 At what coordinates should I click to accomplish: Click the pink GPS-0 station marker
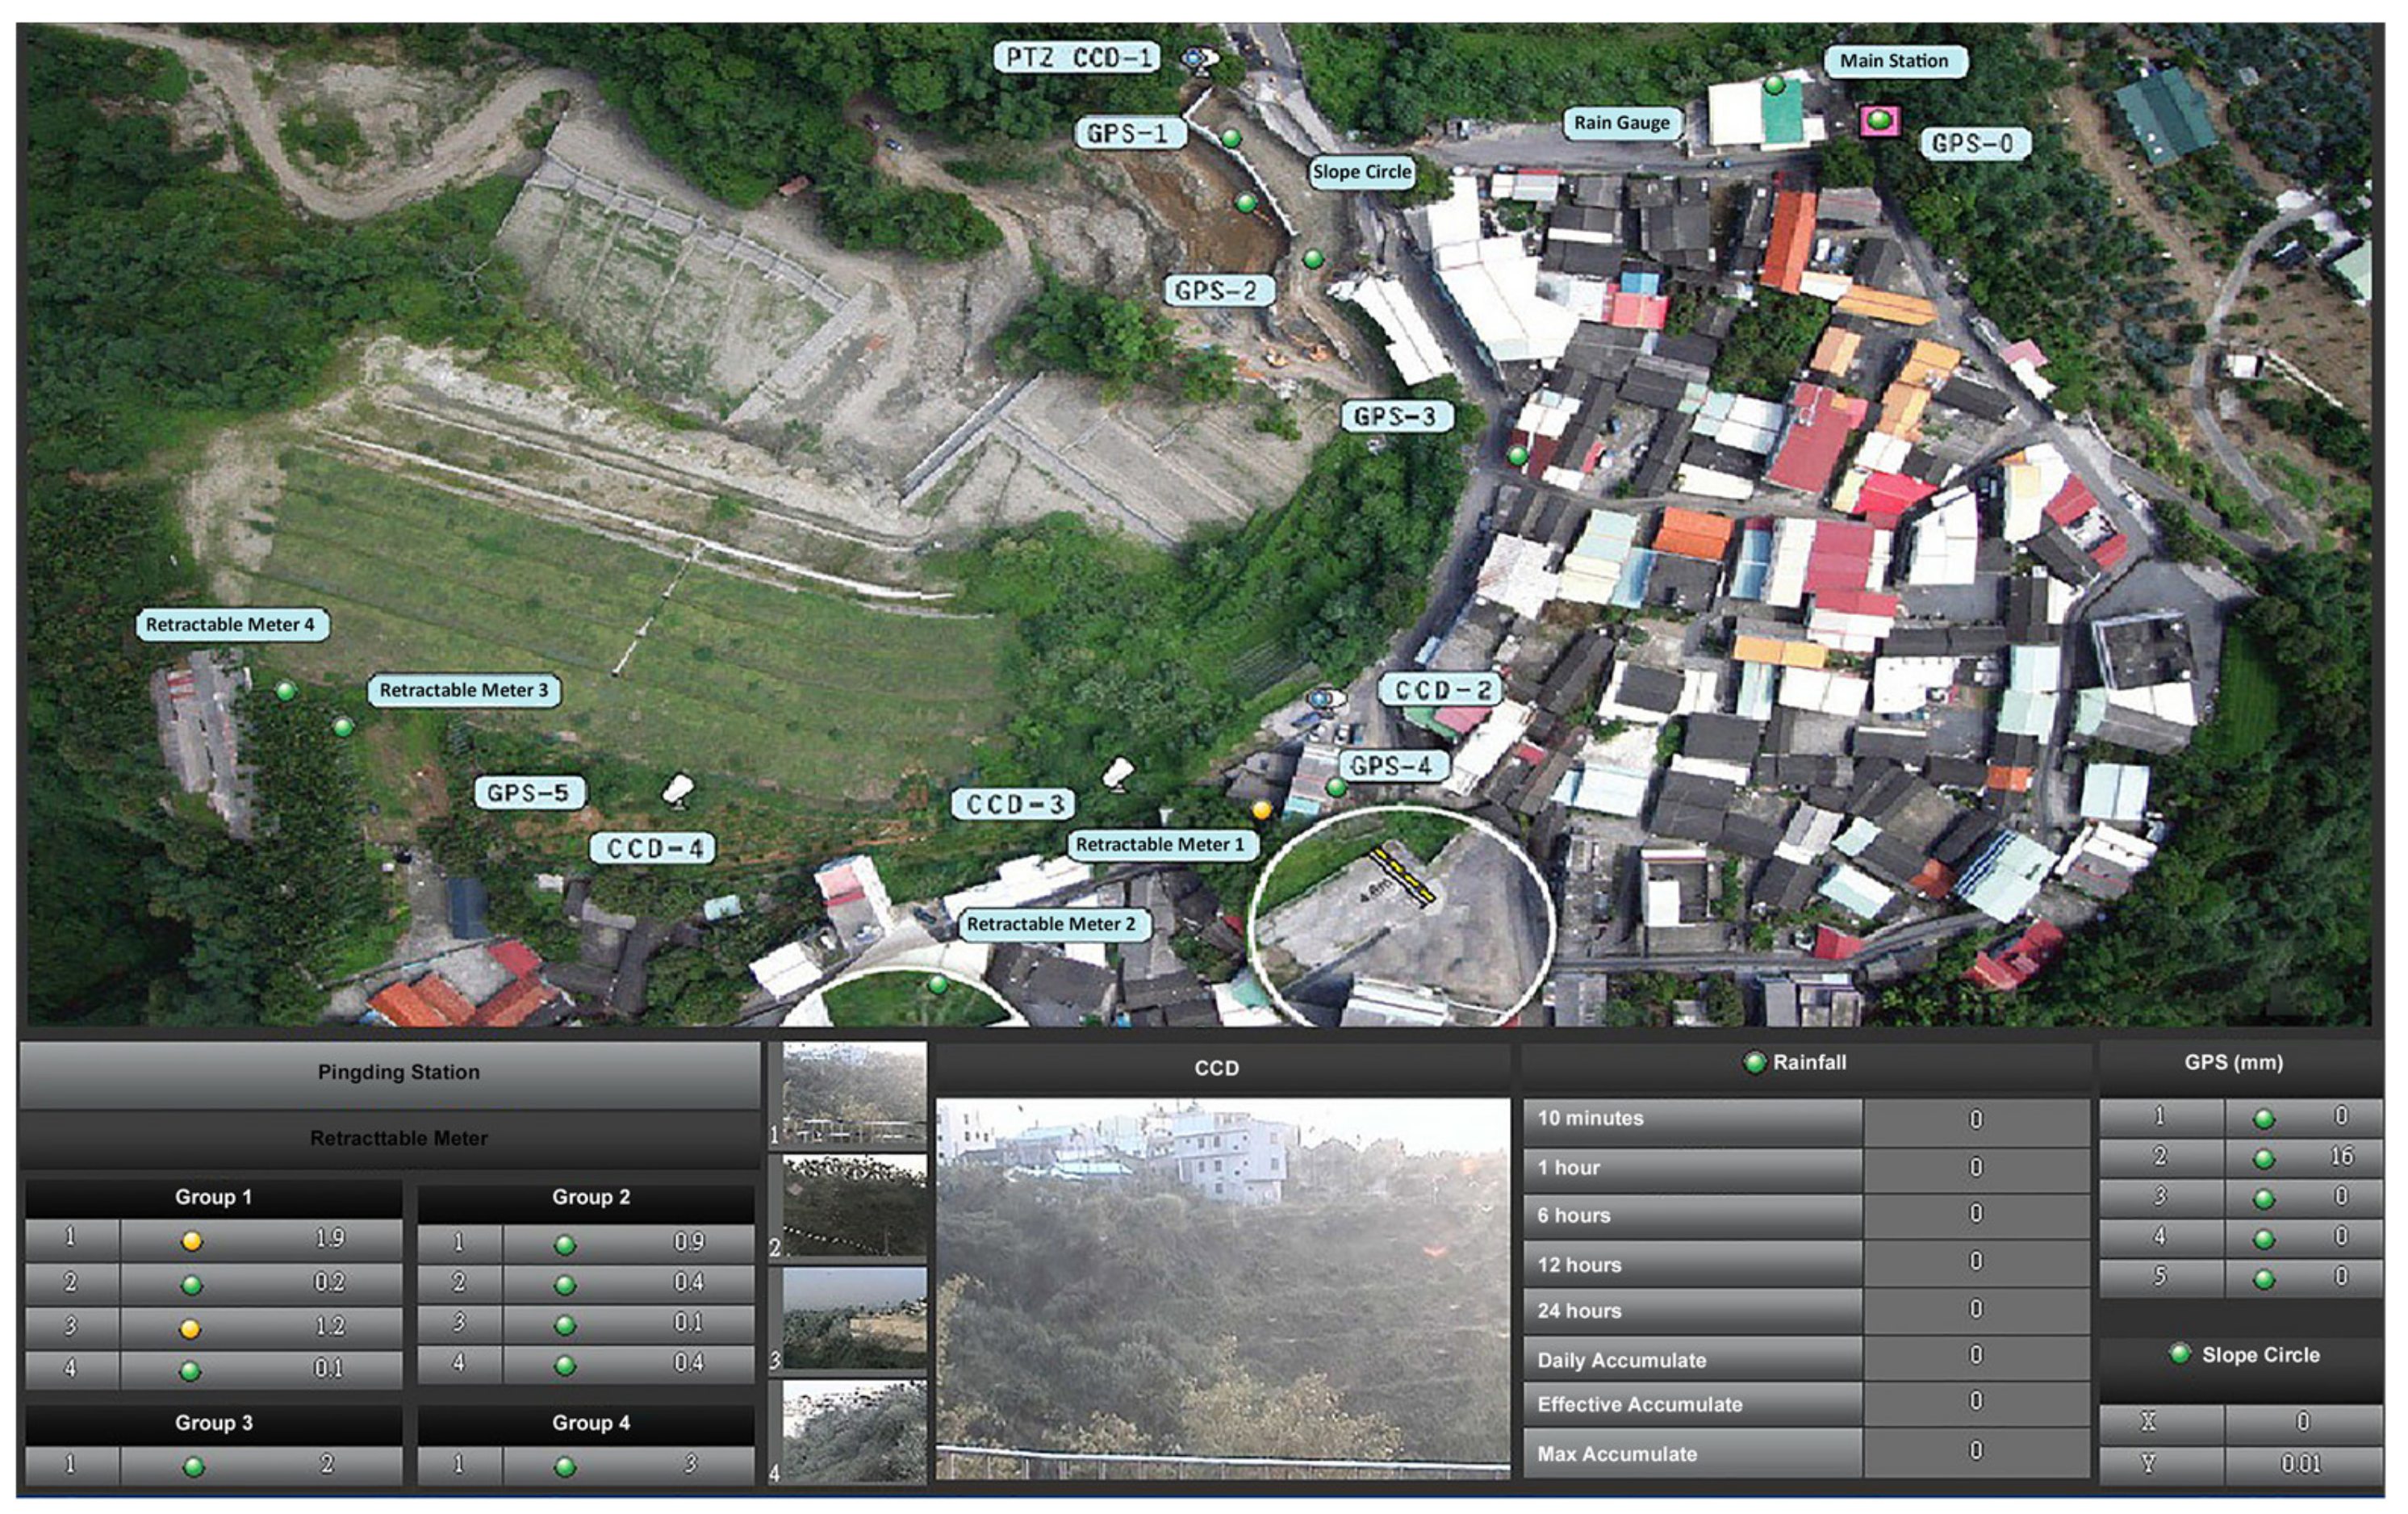[1879, 121]
